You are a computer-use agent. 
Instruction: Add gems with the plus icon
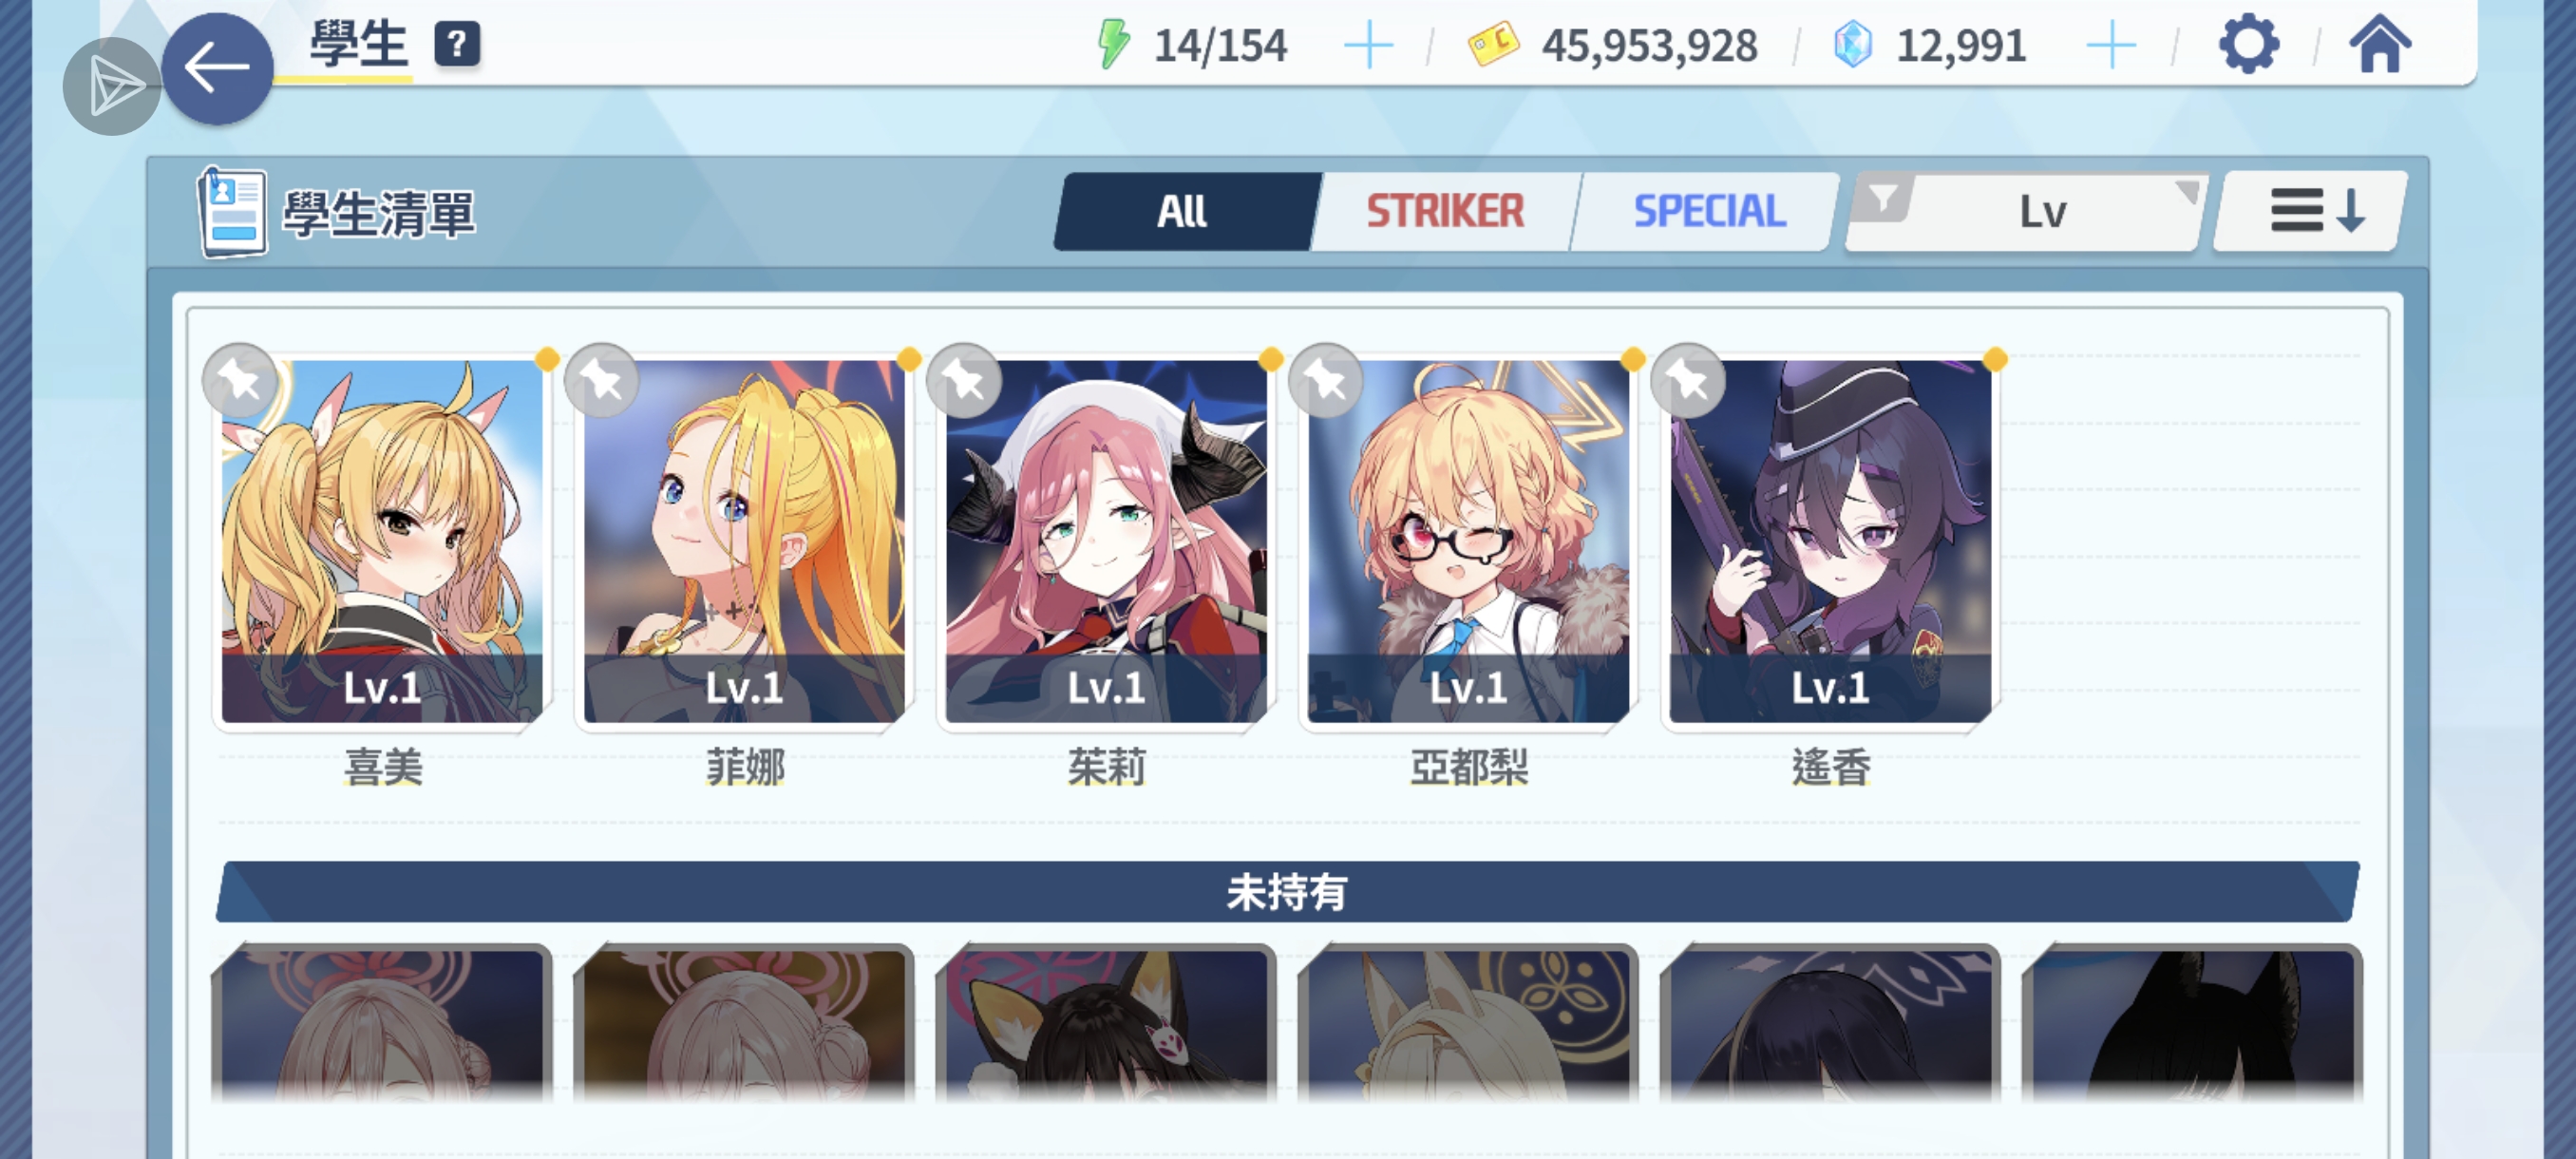[2111, 46]
